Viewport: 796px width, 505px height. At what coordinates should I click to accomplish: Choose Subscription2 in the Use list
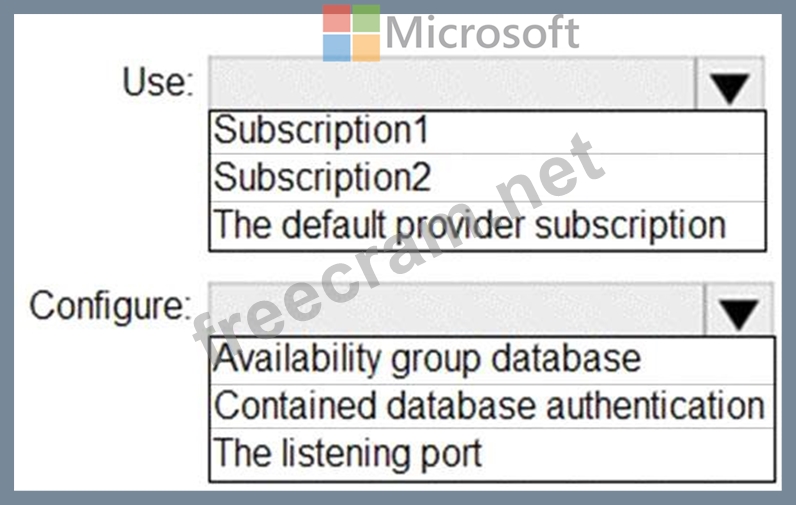(487, 178)
